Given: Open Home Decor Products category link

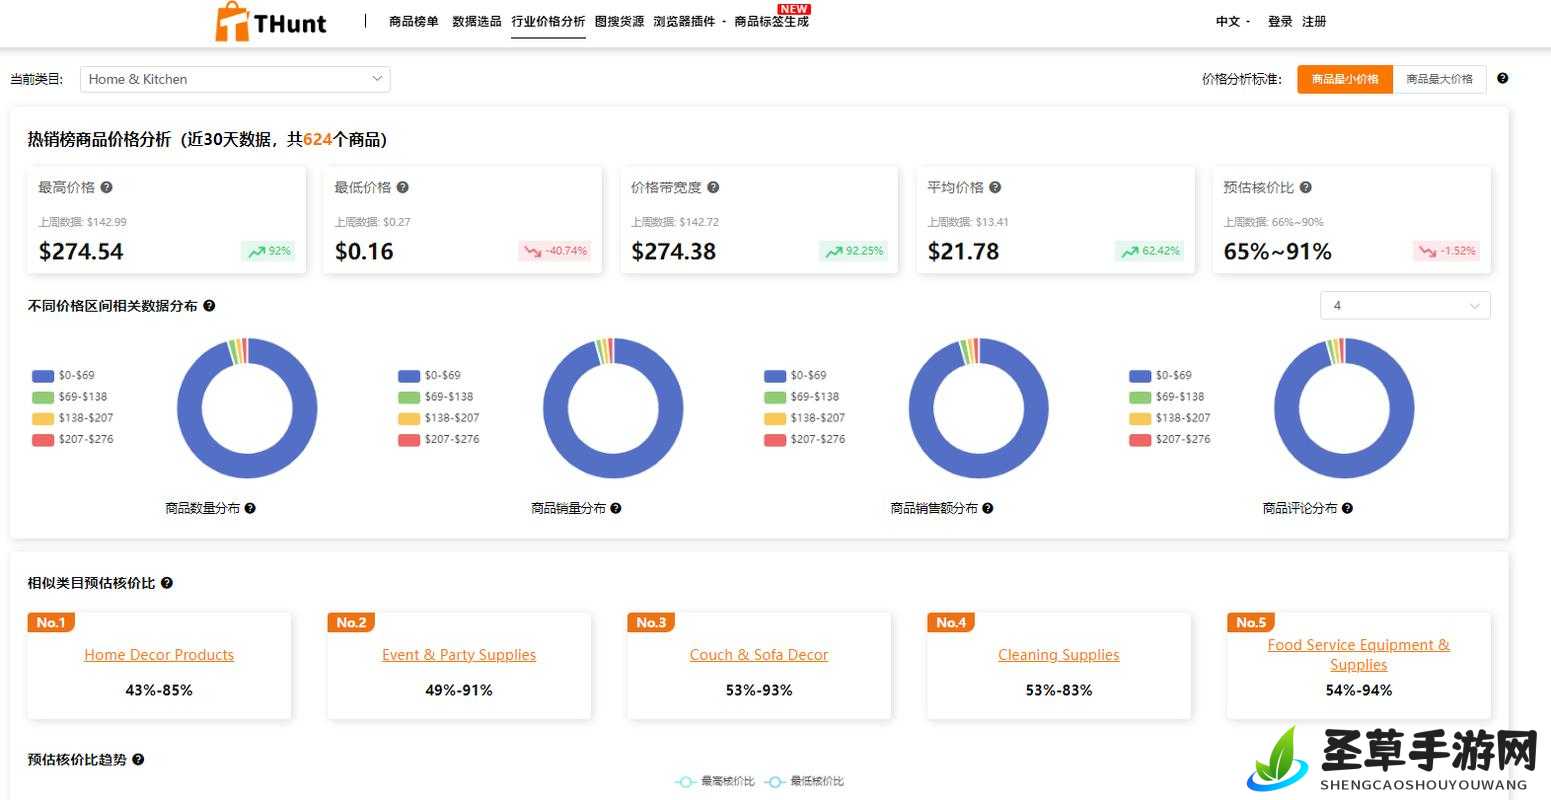Looking at the screenshot, I should (x=159, y=655).
